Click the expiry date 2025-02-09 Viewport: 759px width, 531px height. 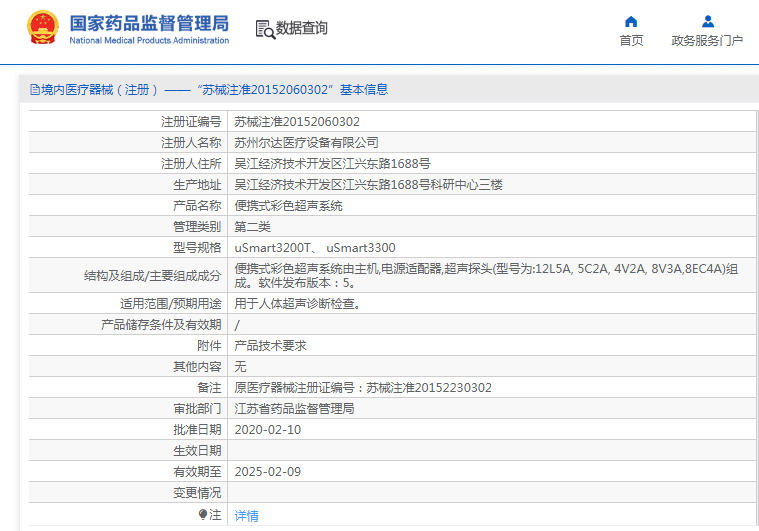click(266, 472)
